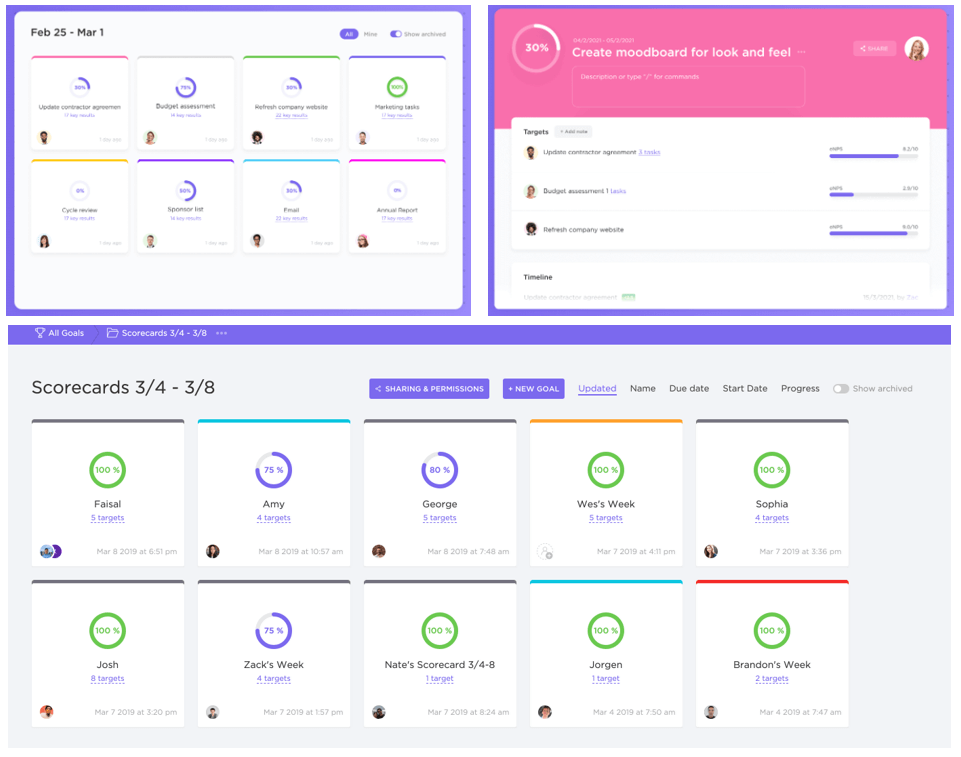The width and height of the screenshot is (961, 757).
Task: Click Sharing & Permissions button
Action: (429, 389)
